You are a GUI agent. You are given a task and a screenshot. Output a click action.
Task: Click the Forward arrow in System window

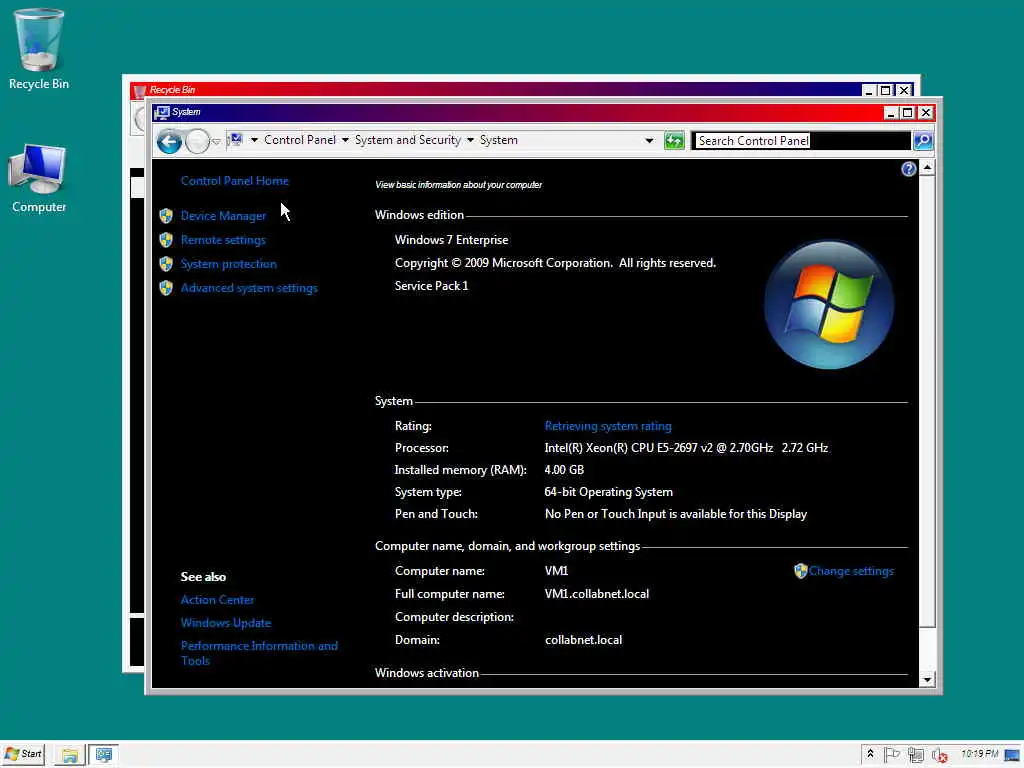click(x=197, y=140)
